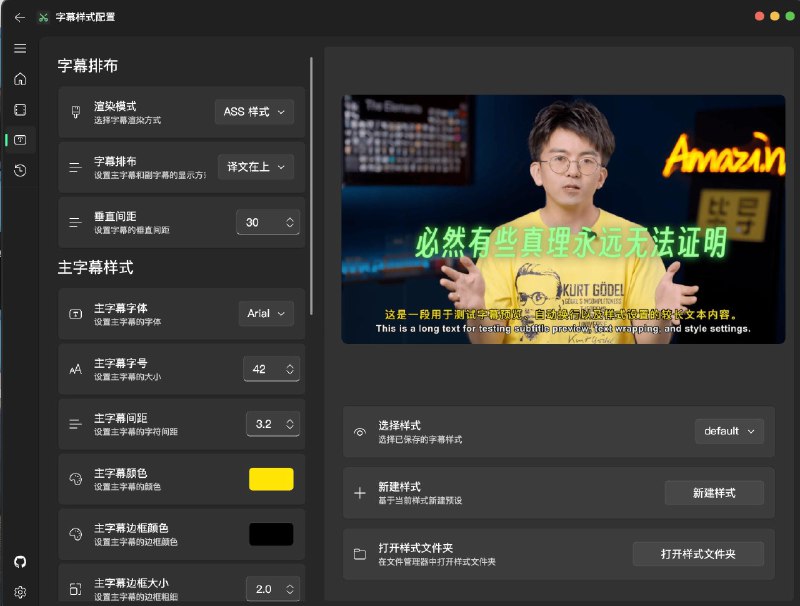This screenshot has width=800, height=606.
Task: Click the black 主字幕边框颜色 swatch
Action: click(x=271, y=533)
